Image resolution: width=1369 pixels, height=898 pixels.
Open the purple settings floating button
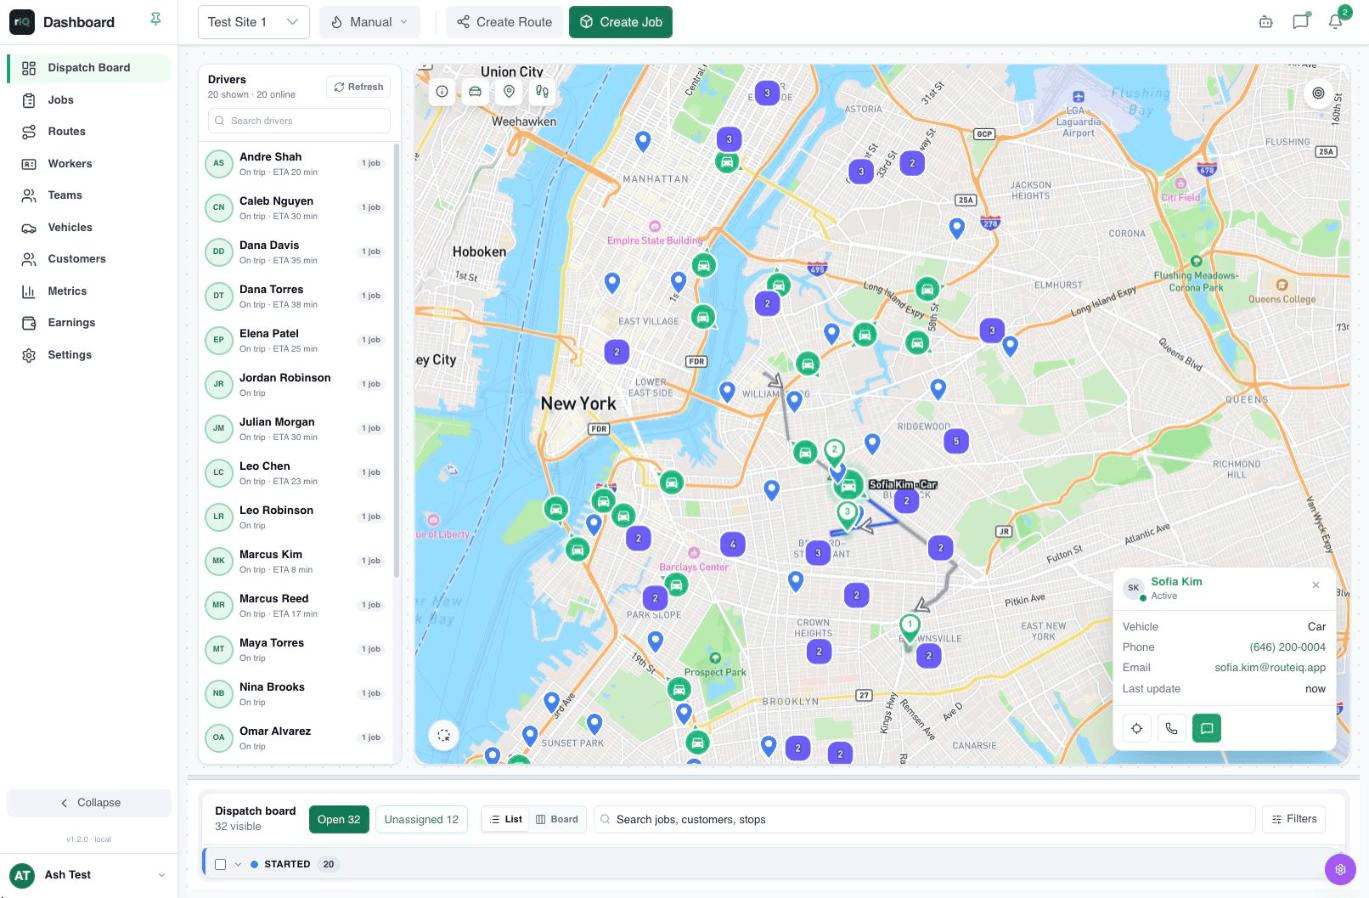pyautogui.click(x=1340, y=869)
